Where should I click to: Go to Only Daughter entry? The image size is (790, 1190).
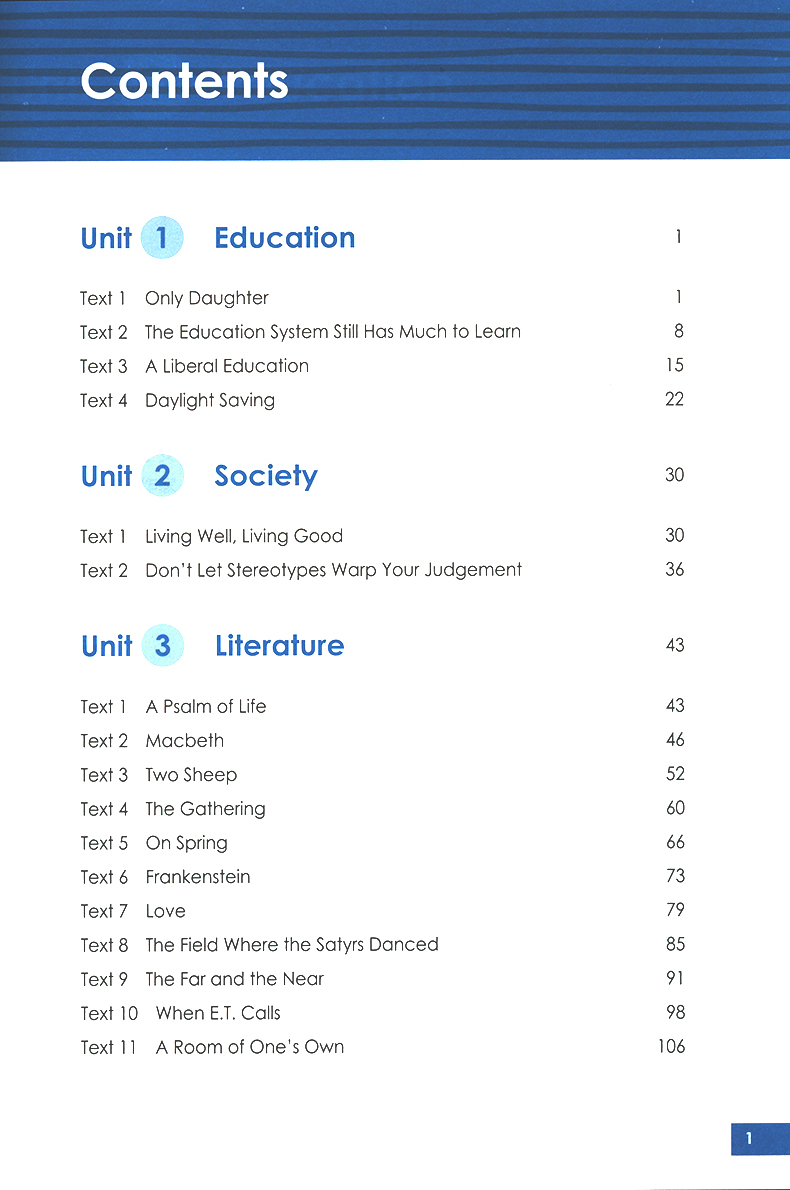point(206,298)
